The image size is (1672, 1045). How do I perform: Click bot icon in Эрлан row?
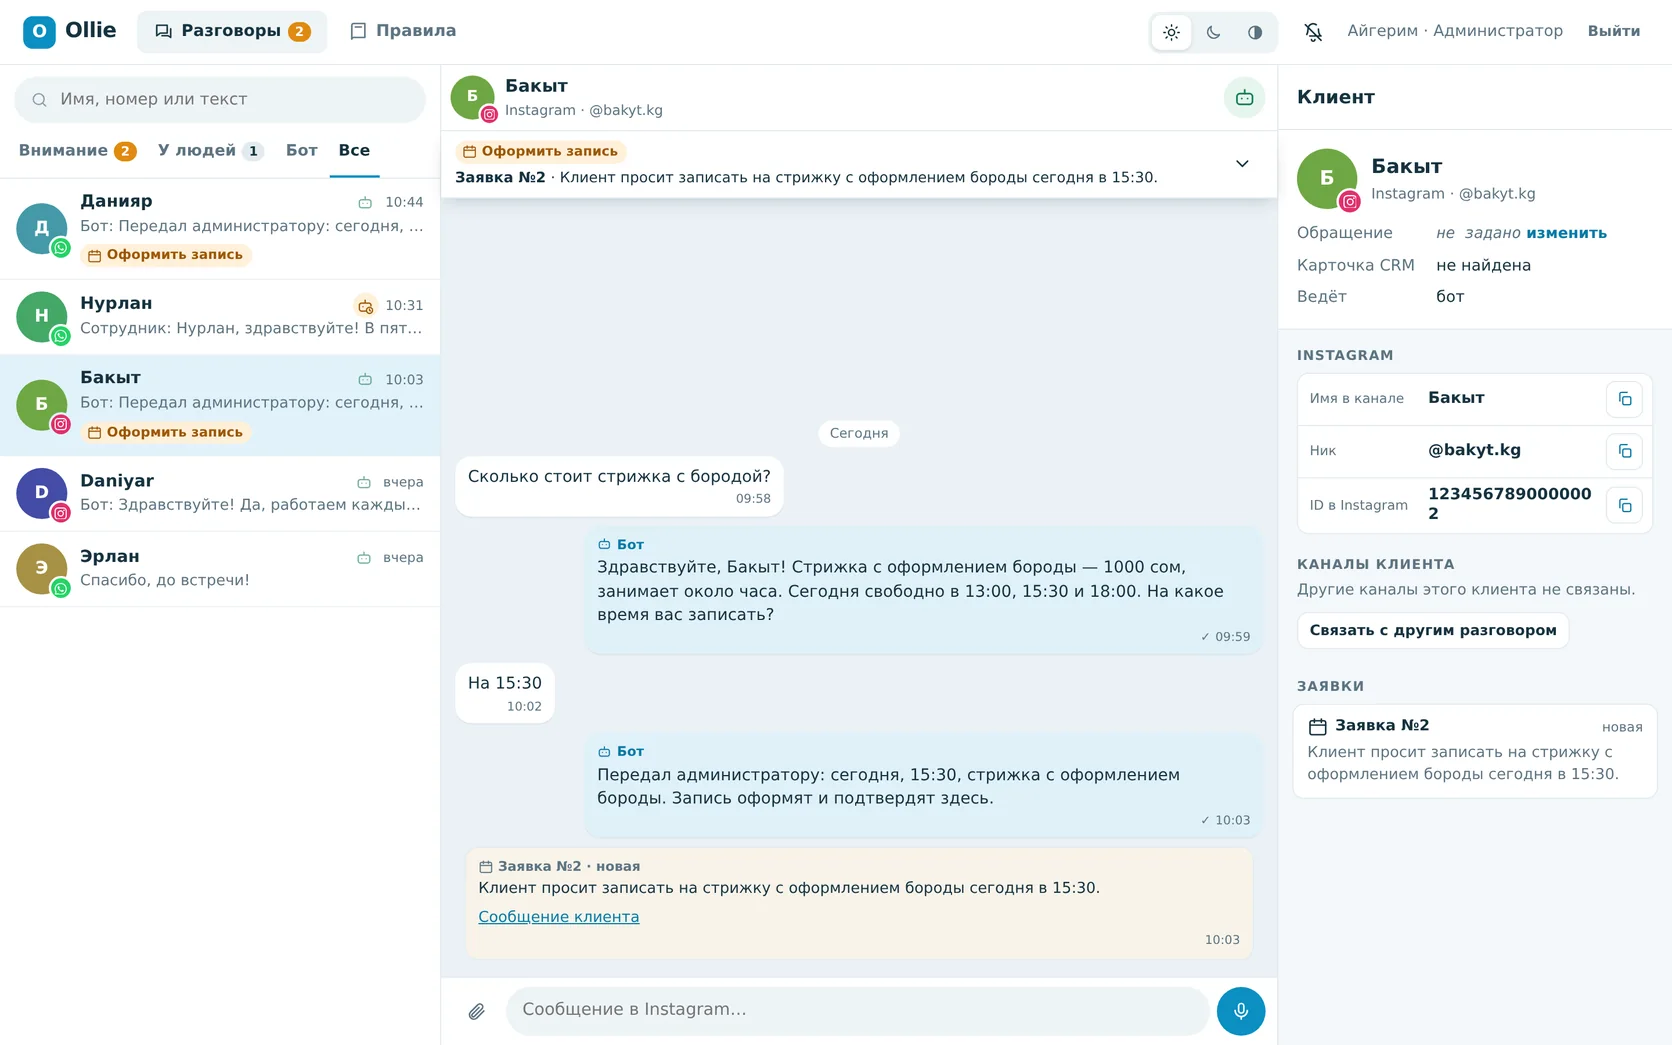pos(364,558)
